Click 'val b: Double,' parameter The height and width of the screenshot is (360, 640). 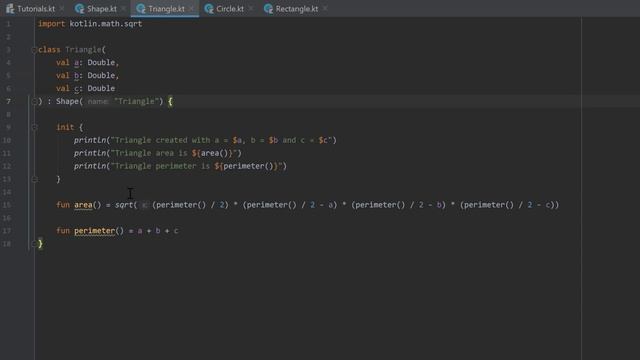tap(87, 76)
